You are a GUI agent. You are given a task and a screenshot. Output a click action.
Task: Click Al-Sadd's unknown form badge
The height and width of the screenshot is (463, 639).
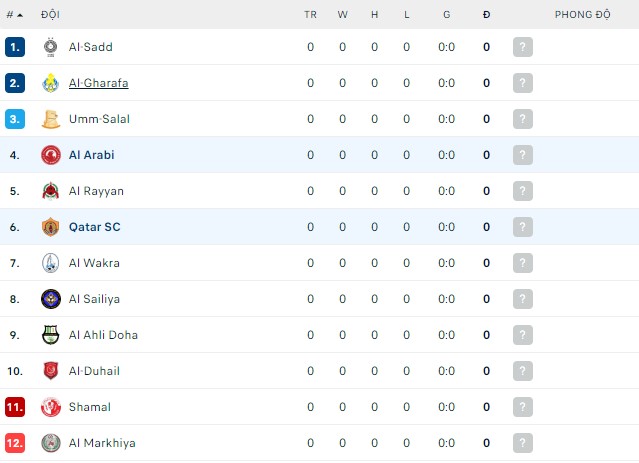tap(522, 47)
